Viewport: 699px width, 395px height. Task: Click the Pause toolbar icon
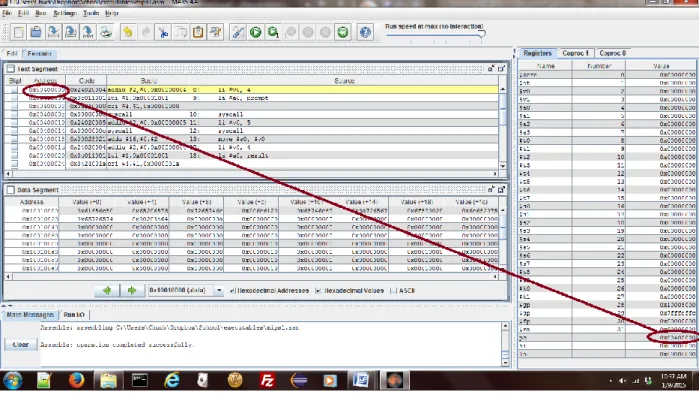(308, 32)
